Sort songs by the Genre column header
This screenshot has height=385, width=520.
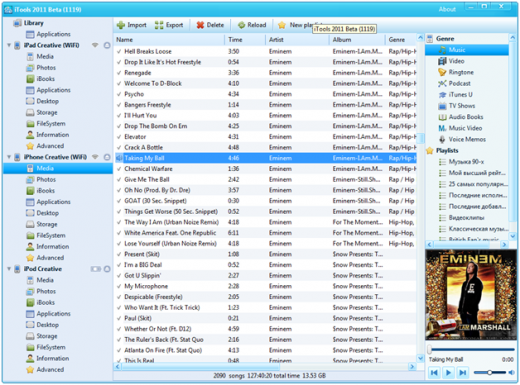[x=401, y=40]
